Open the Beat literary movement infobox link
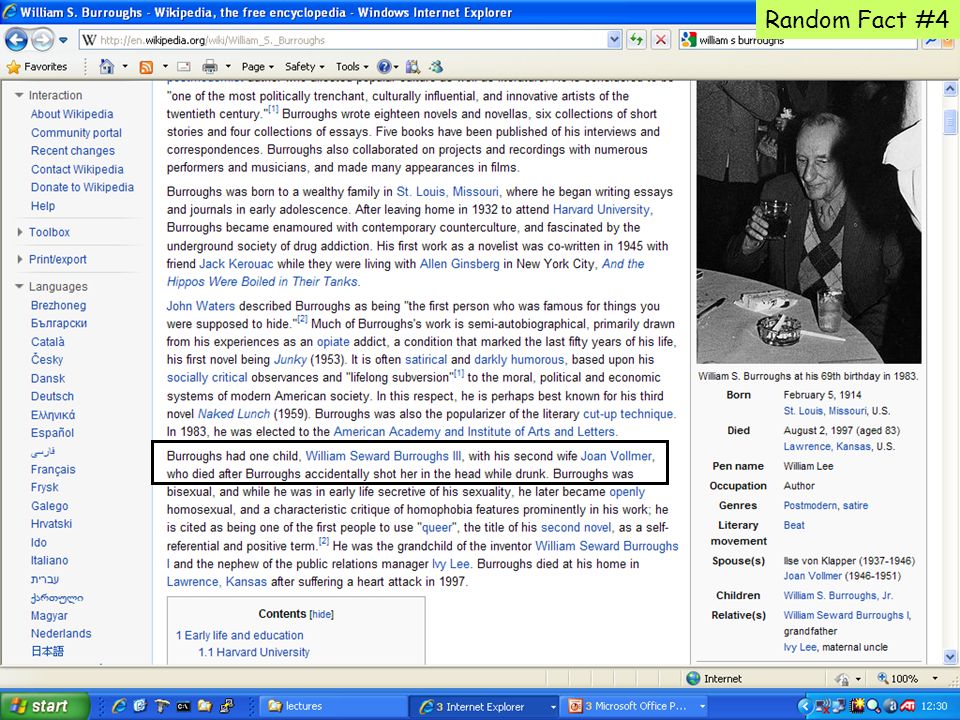The width and height of the screenshot is (960, 720). coord(793,525)
